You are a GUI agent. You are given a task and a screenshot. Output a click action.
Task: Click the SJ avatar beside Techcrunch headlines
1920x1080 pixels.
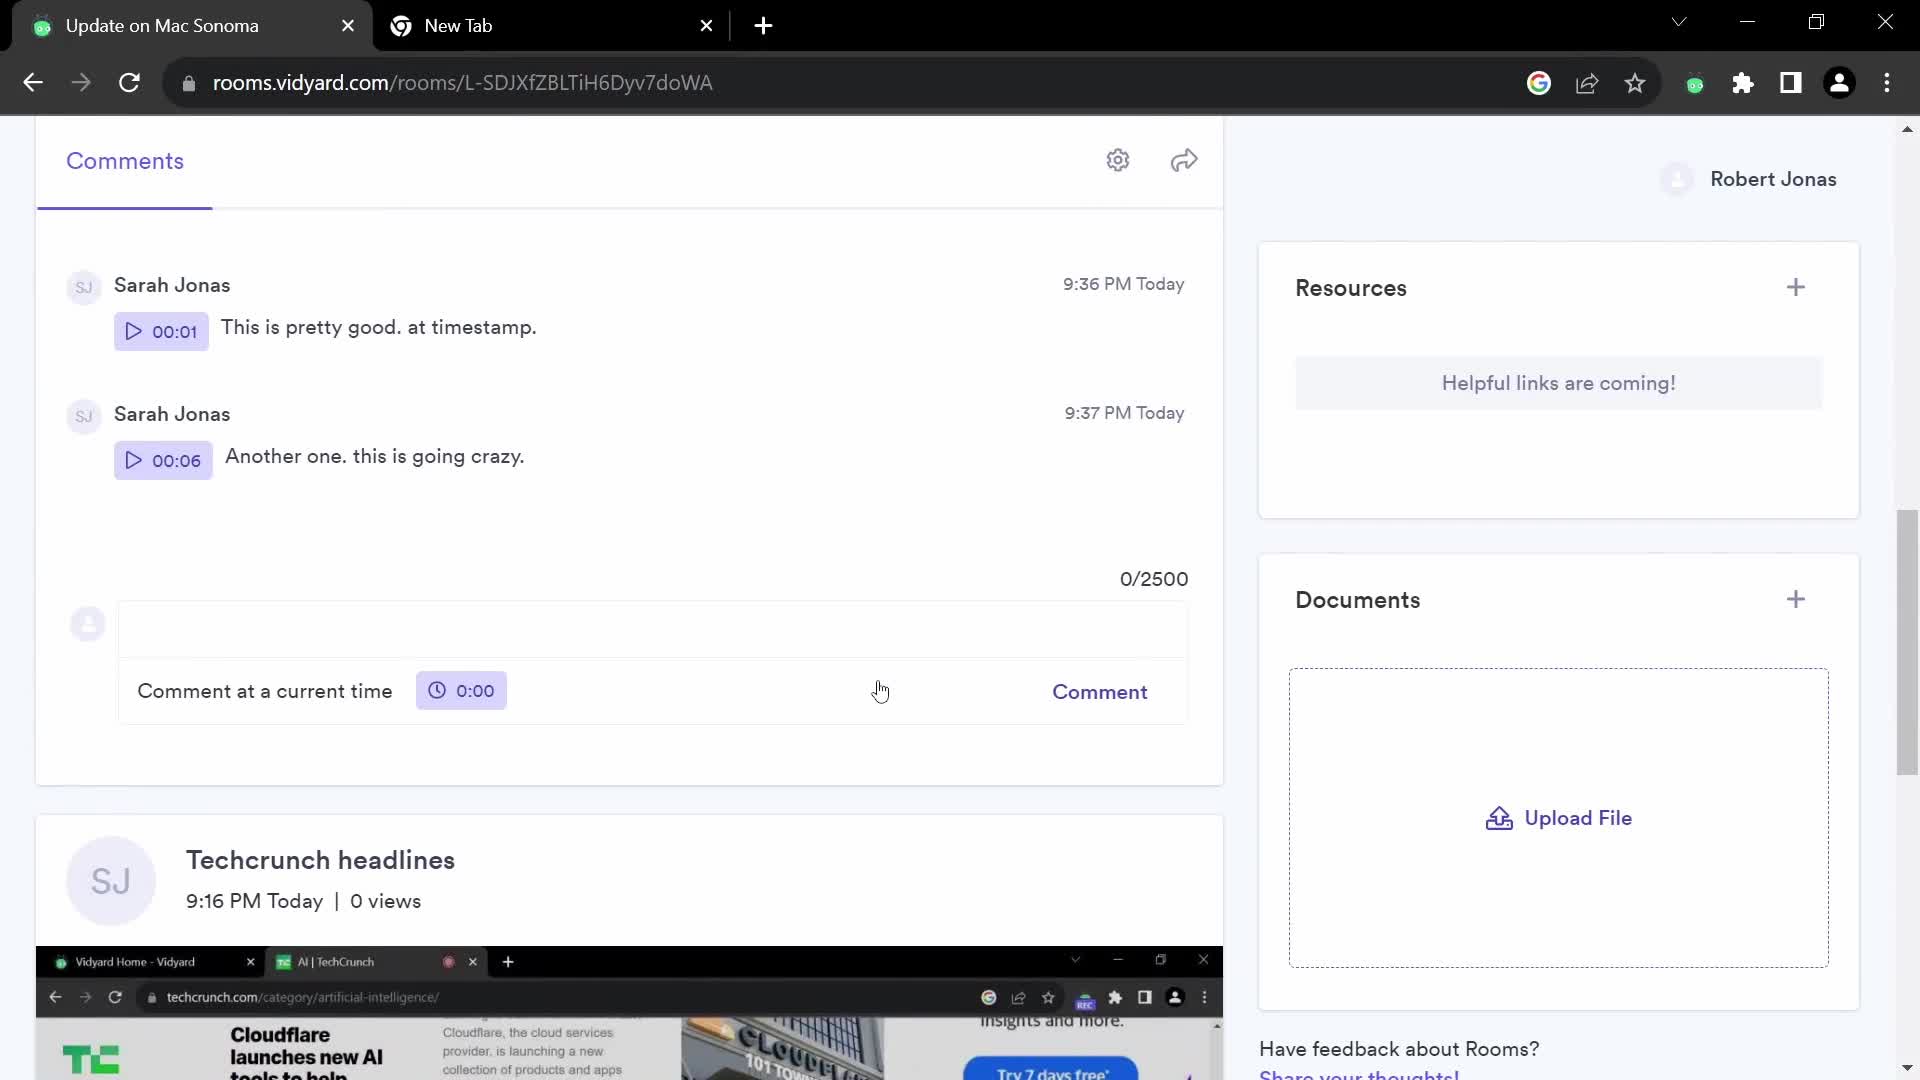point(111,881)
